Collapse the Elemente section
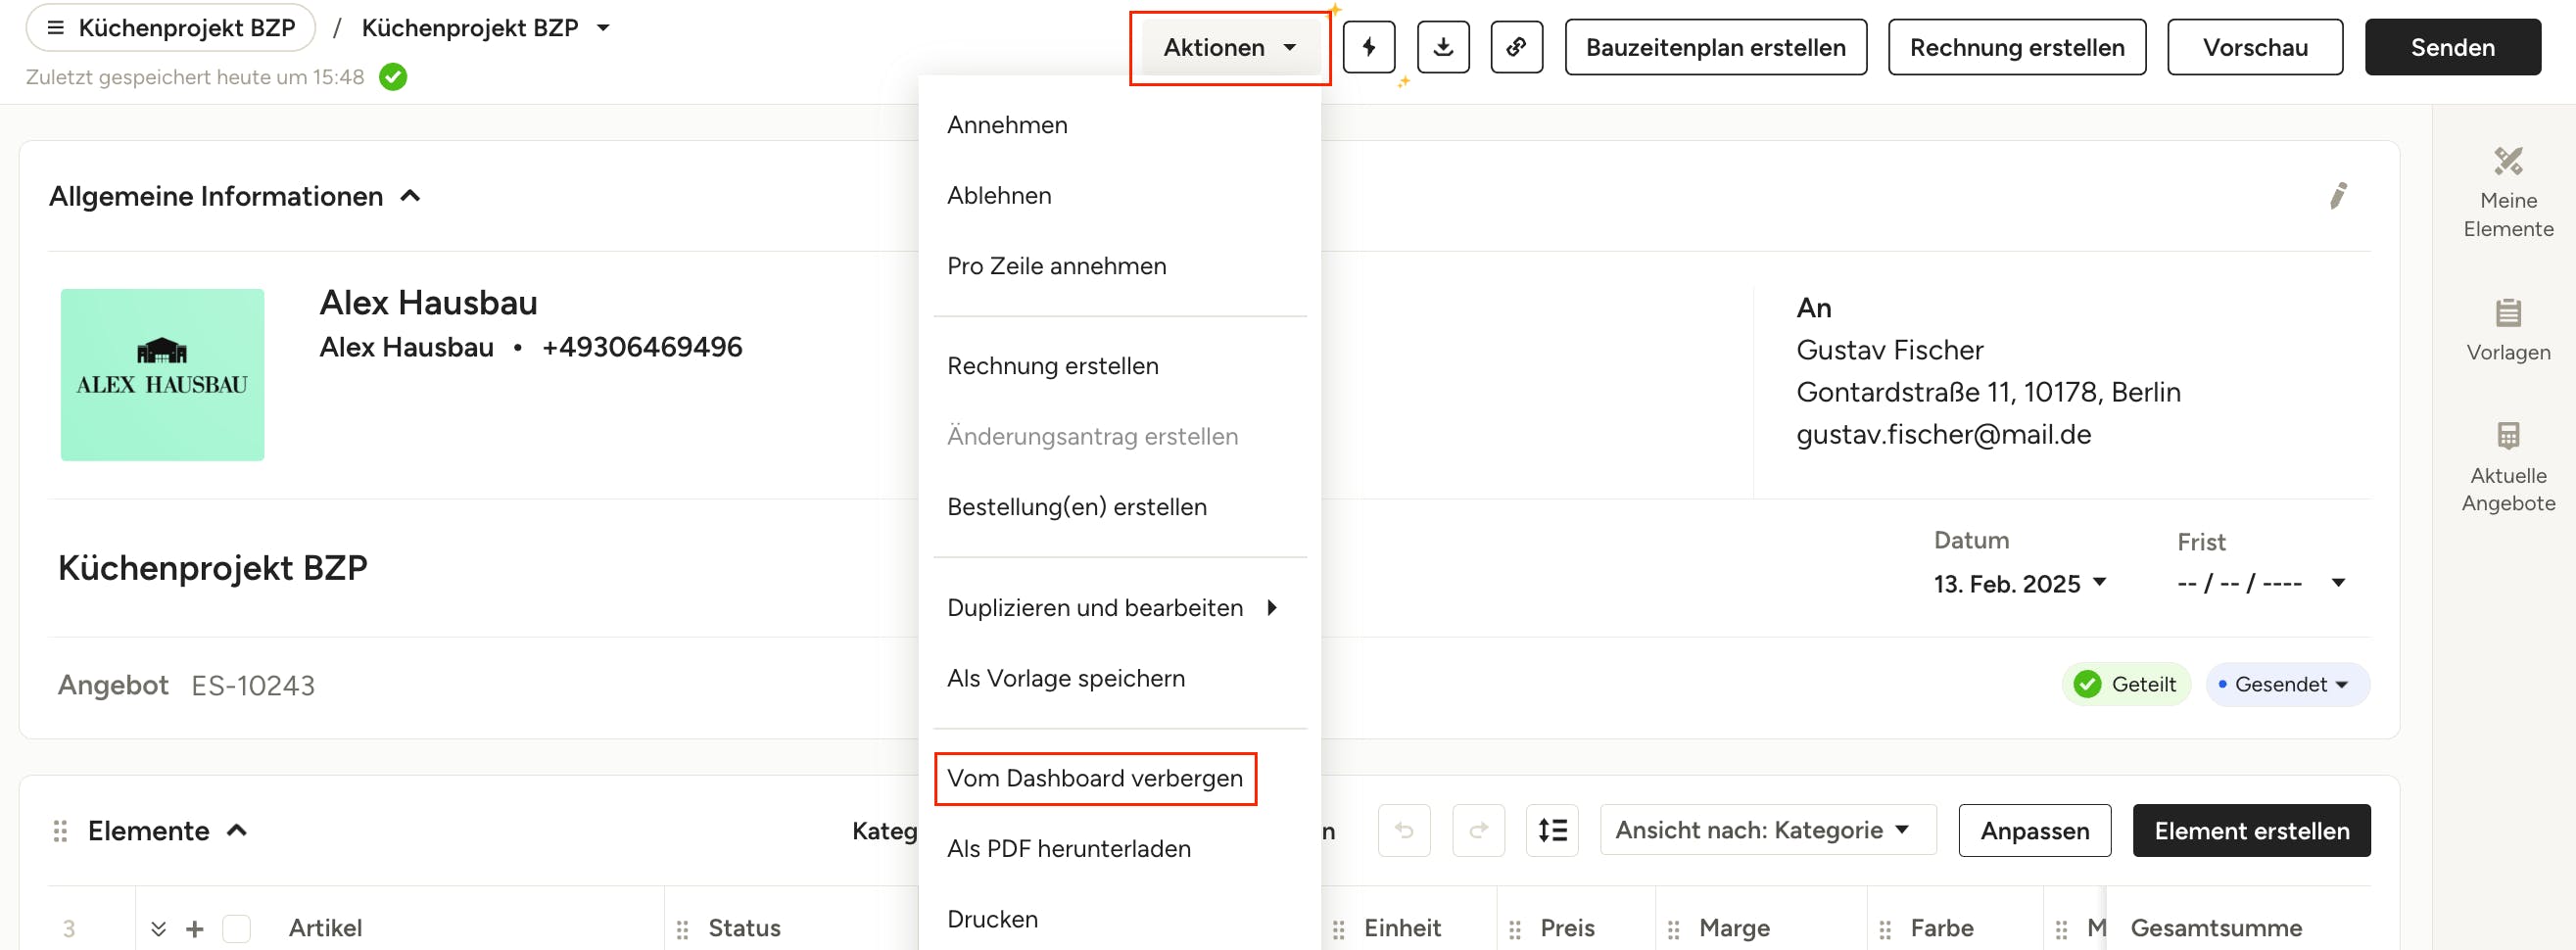 click(237, 830)
